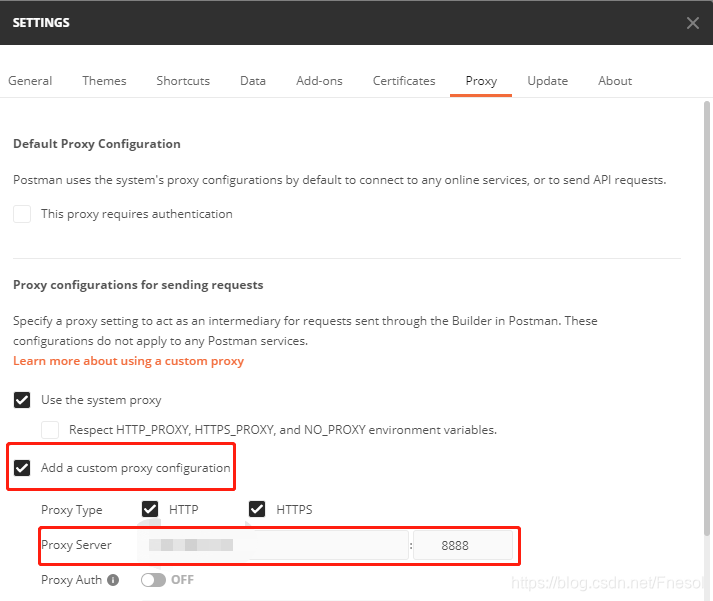Click the 'Proxy Server' label
Screen dimensions: 713x601
(76, 545)
